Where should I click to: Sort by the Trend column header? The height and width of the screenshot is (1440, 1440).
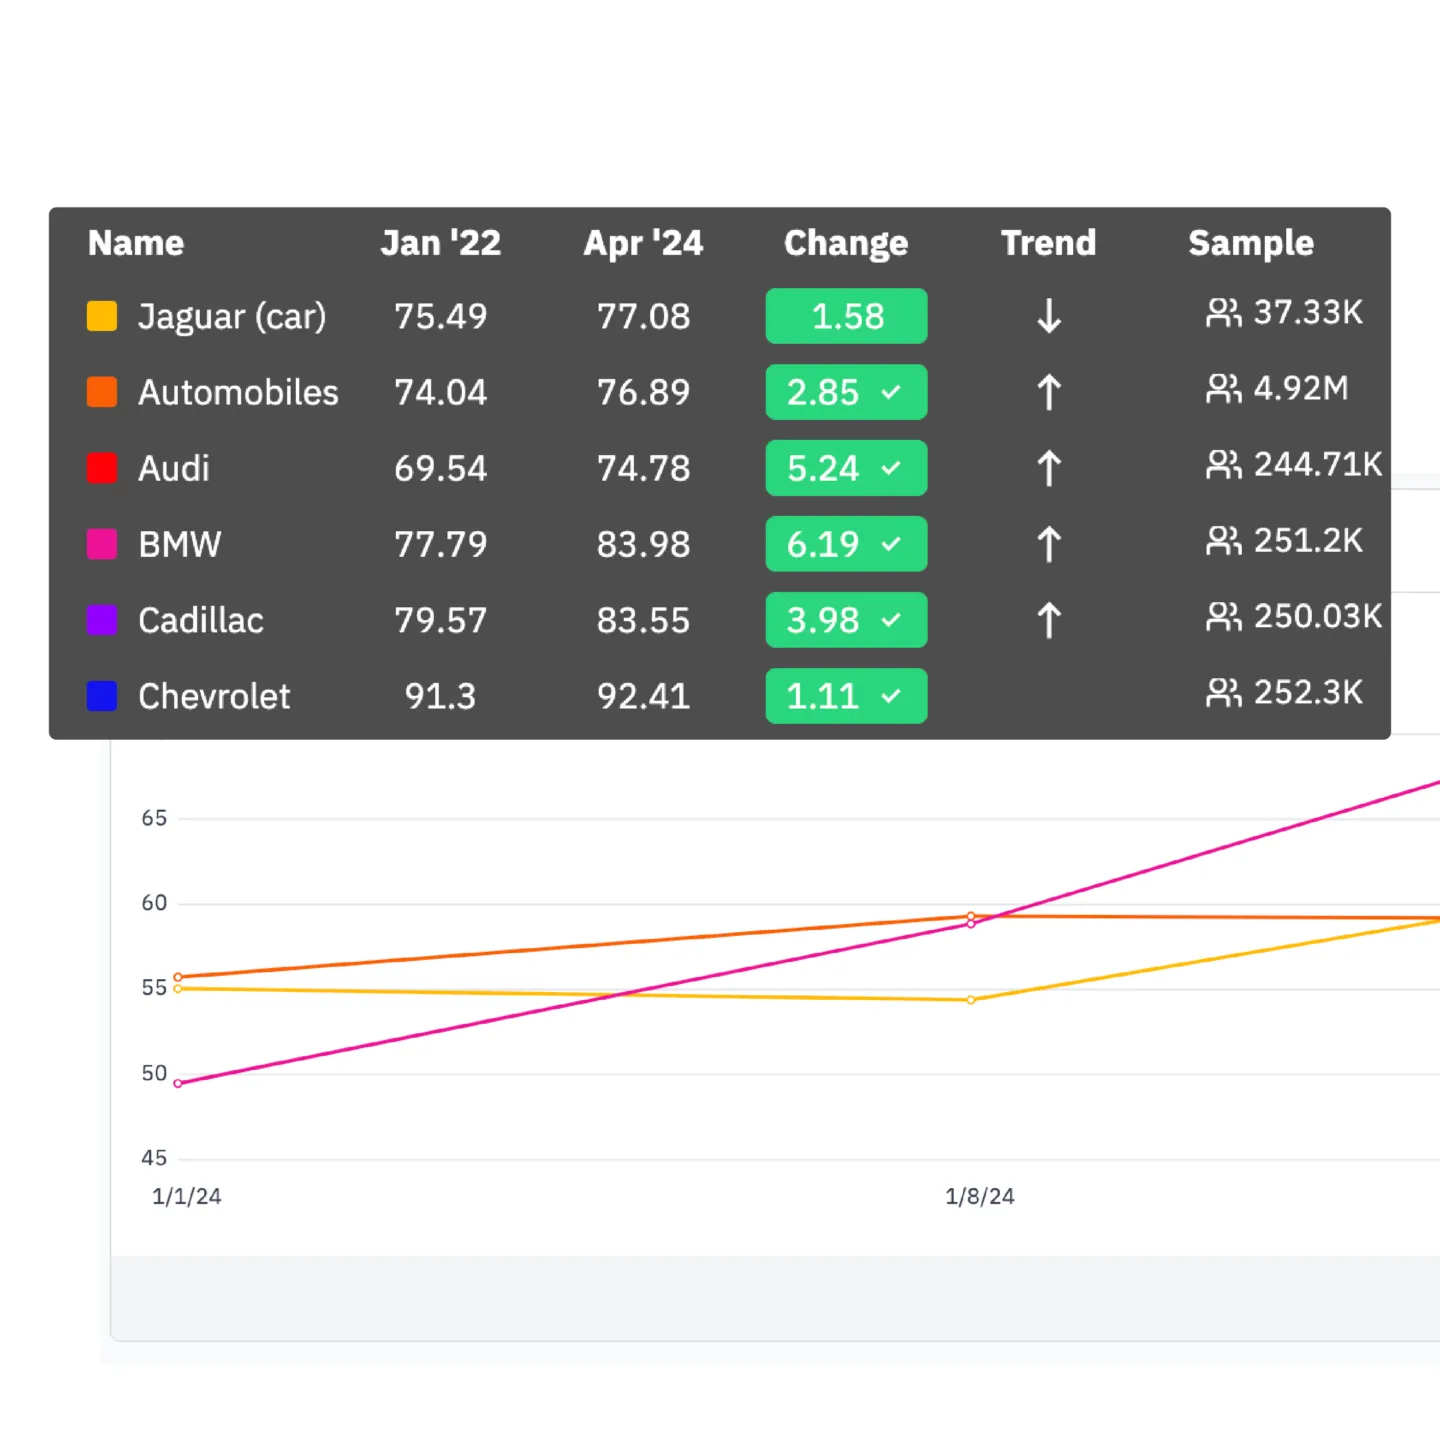[x=1049, y=243]
